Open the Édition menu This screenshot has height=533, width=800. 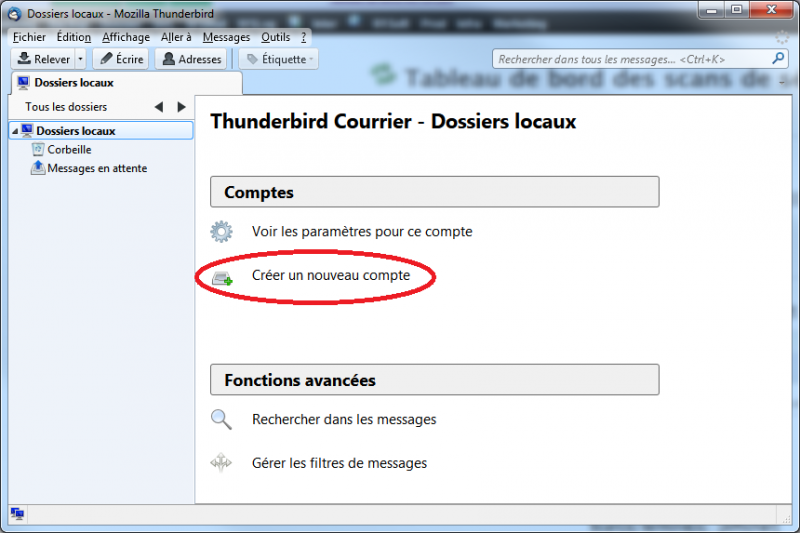[73, 37]
